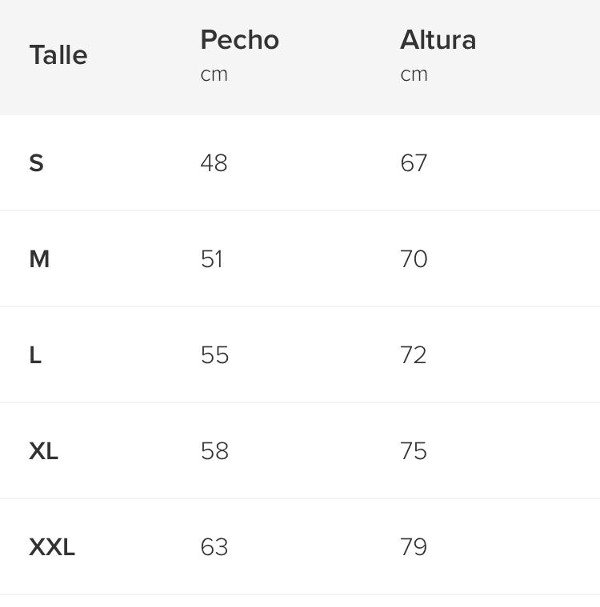
Task: Click the Pecho value 48
Action: [214, 163]
